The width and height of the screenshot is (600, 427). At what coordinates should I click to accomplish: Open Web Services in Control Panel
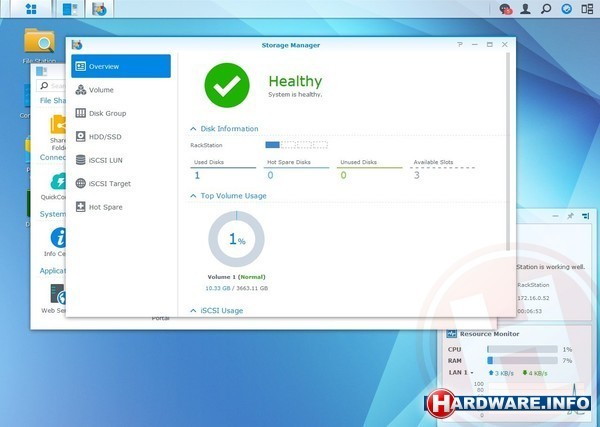(x=54, y=298)
